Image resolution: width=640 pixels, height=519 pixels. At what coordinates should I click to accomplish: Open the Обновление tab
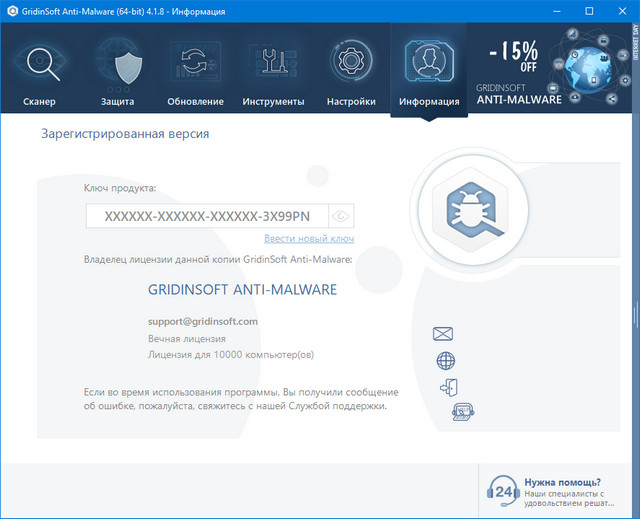[196, 69]
